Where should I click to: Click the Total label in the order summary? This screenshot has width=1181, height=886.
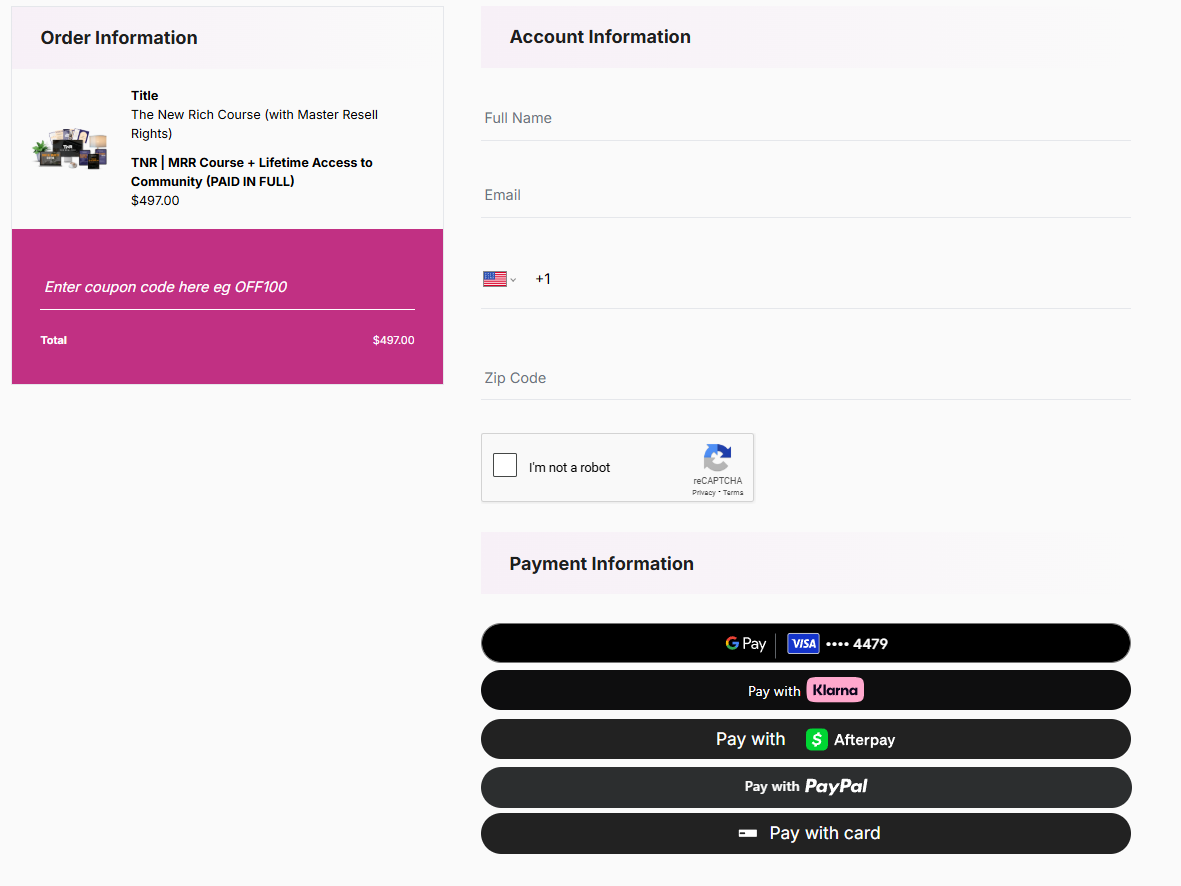[x=53, y=341]
